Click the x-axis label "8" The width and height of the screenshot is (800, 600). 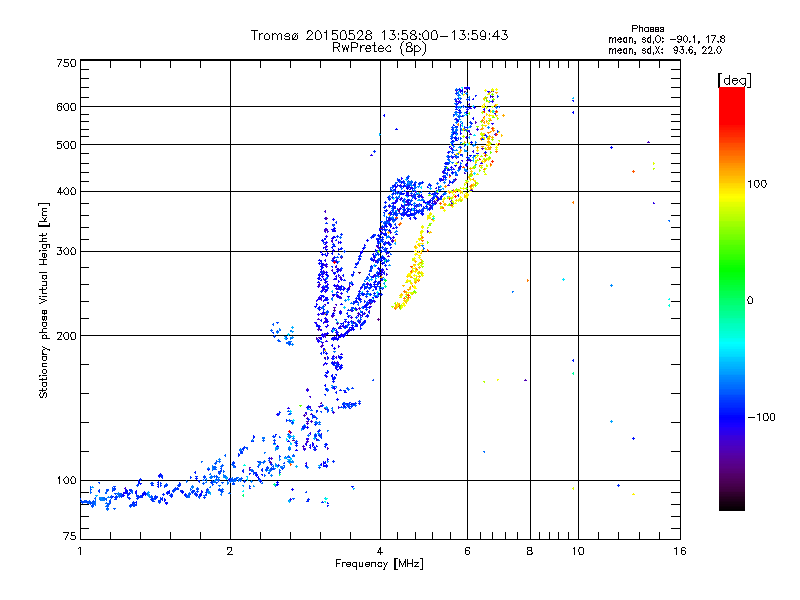530,551
